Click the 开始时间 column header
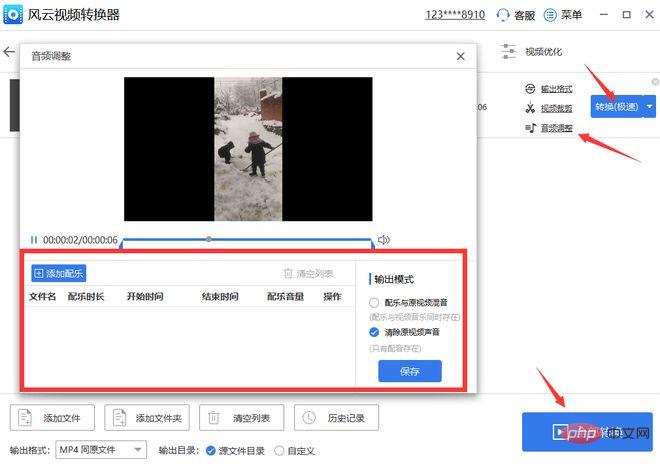Image resolution: width=660 pixels, height=466 pixels. 145,297
